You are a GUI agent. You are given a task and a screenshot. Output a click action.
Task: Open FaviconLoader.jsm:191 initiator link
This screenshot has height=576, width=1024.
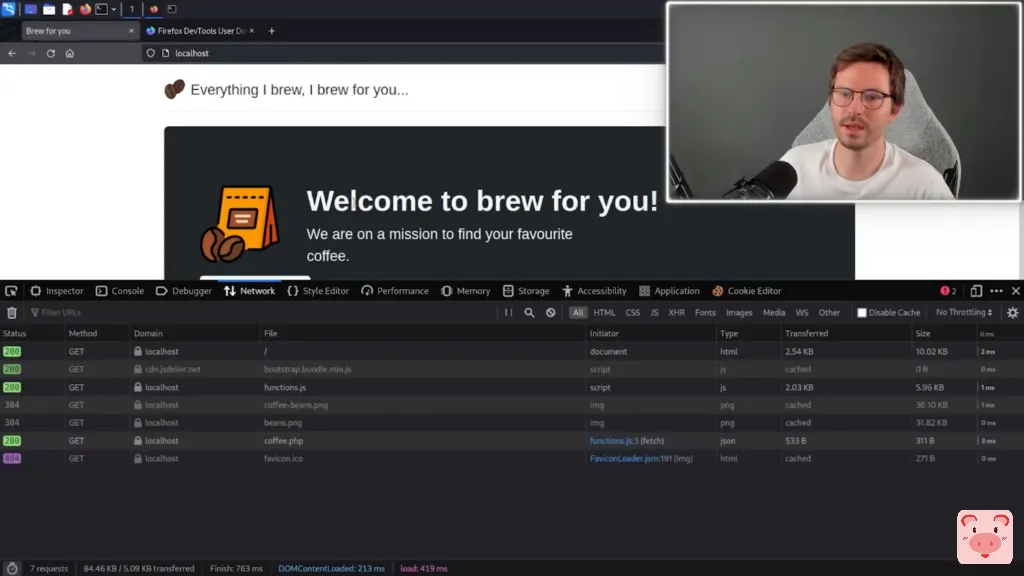click(x=631, y=458)
